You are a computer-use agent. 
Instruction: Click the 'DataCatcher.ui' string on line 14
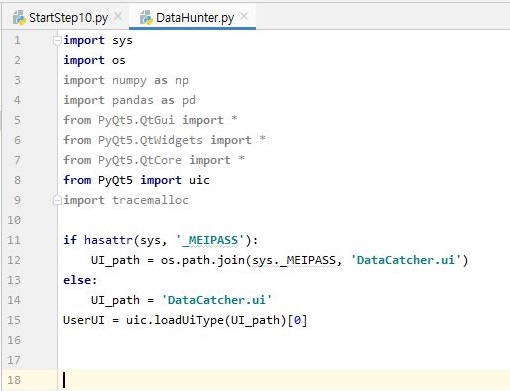217,300
